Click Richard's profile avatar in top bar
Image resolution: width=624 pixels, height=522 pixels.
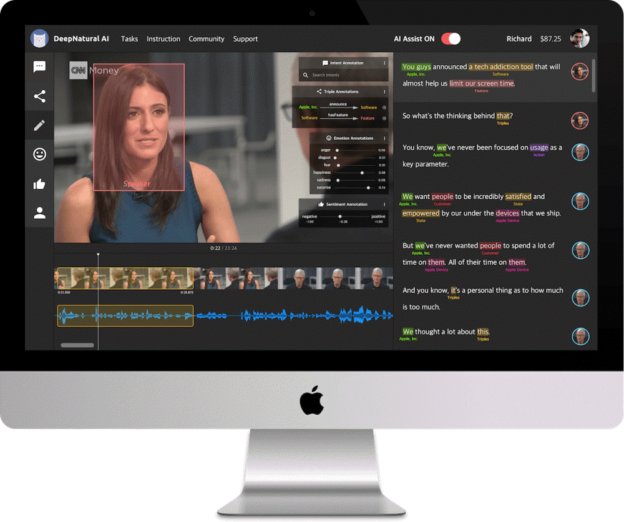pyautogui.click(x=579, y=39)
